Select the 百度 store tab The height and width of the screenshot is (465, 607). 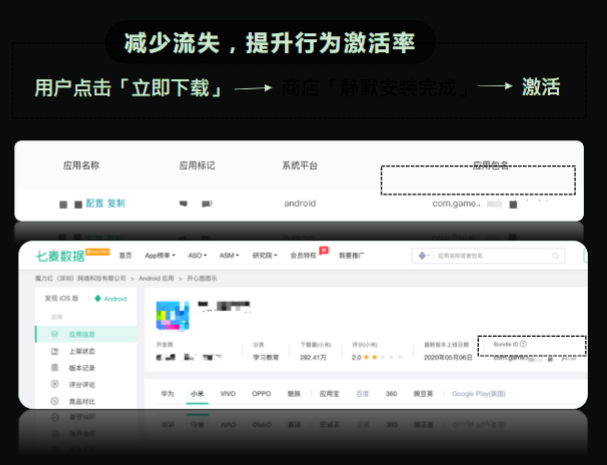tap(362, 394)
